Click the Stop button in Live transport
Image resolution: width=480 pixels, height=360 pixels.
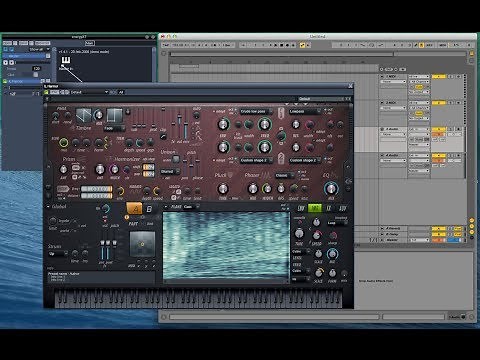[x=282, y=45]
